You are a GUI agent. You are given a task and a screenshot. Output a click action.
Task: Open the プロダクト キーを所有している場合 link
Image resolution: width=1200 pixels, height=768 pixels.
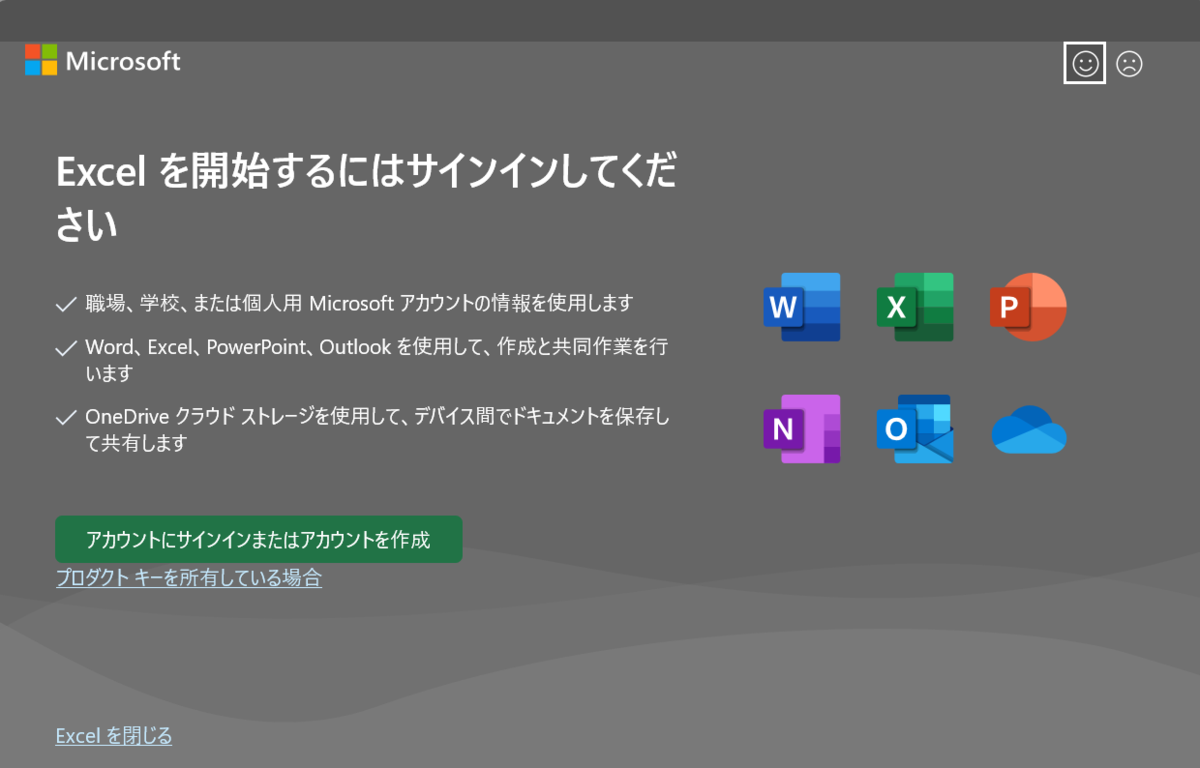tap(189, 577)
